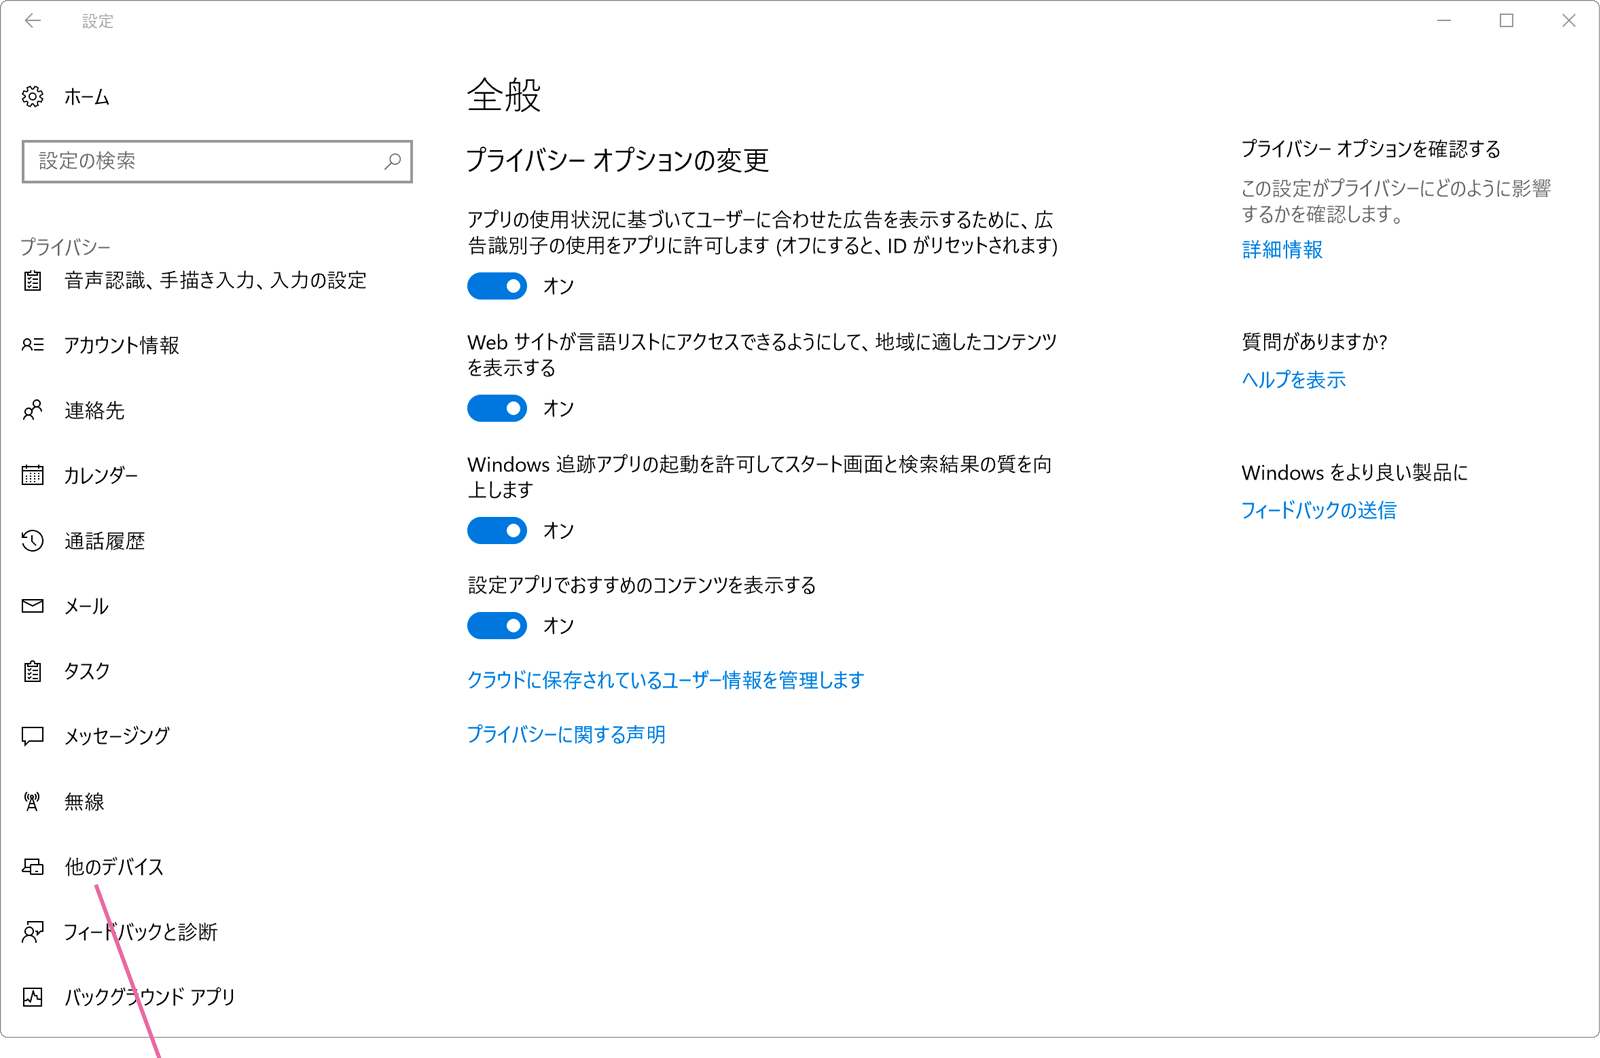1600x1058 pixels.
Task: Click the calendar icon
Action: pos(33,475)
